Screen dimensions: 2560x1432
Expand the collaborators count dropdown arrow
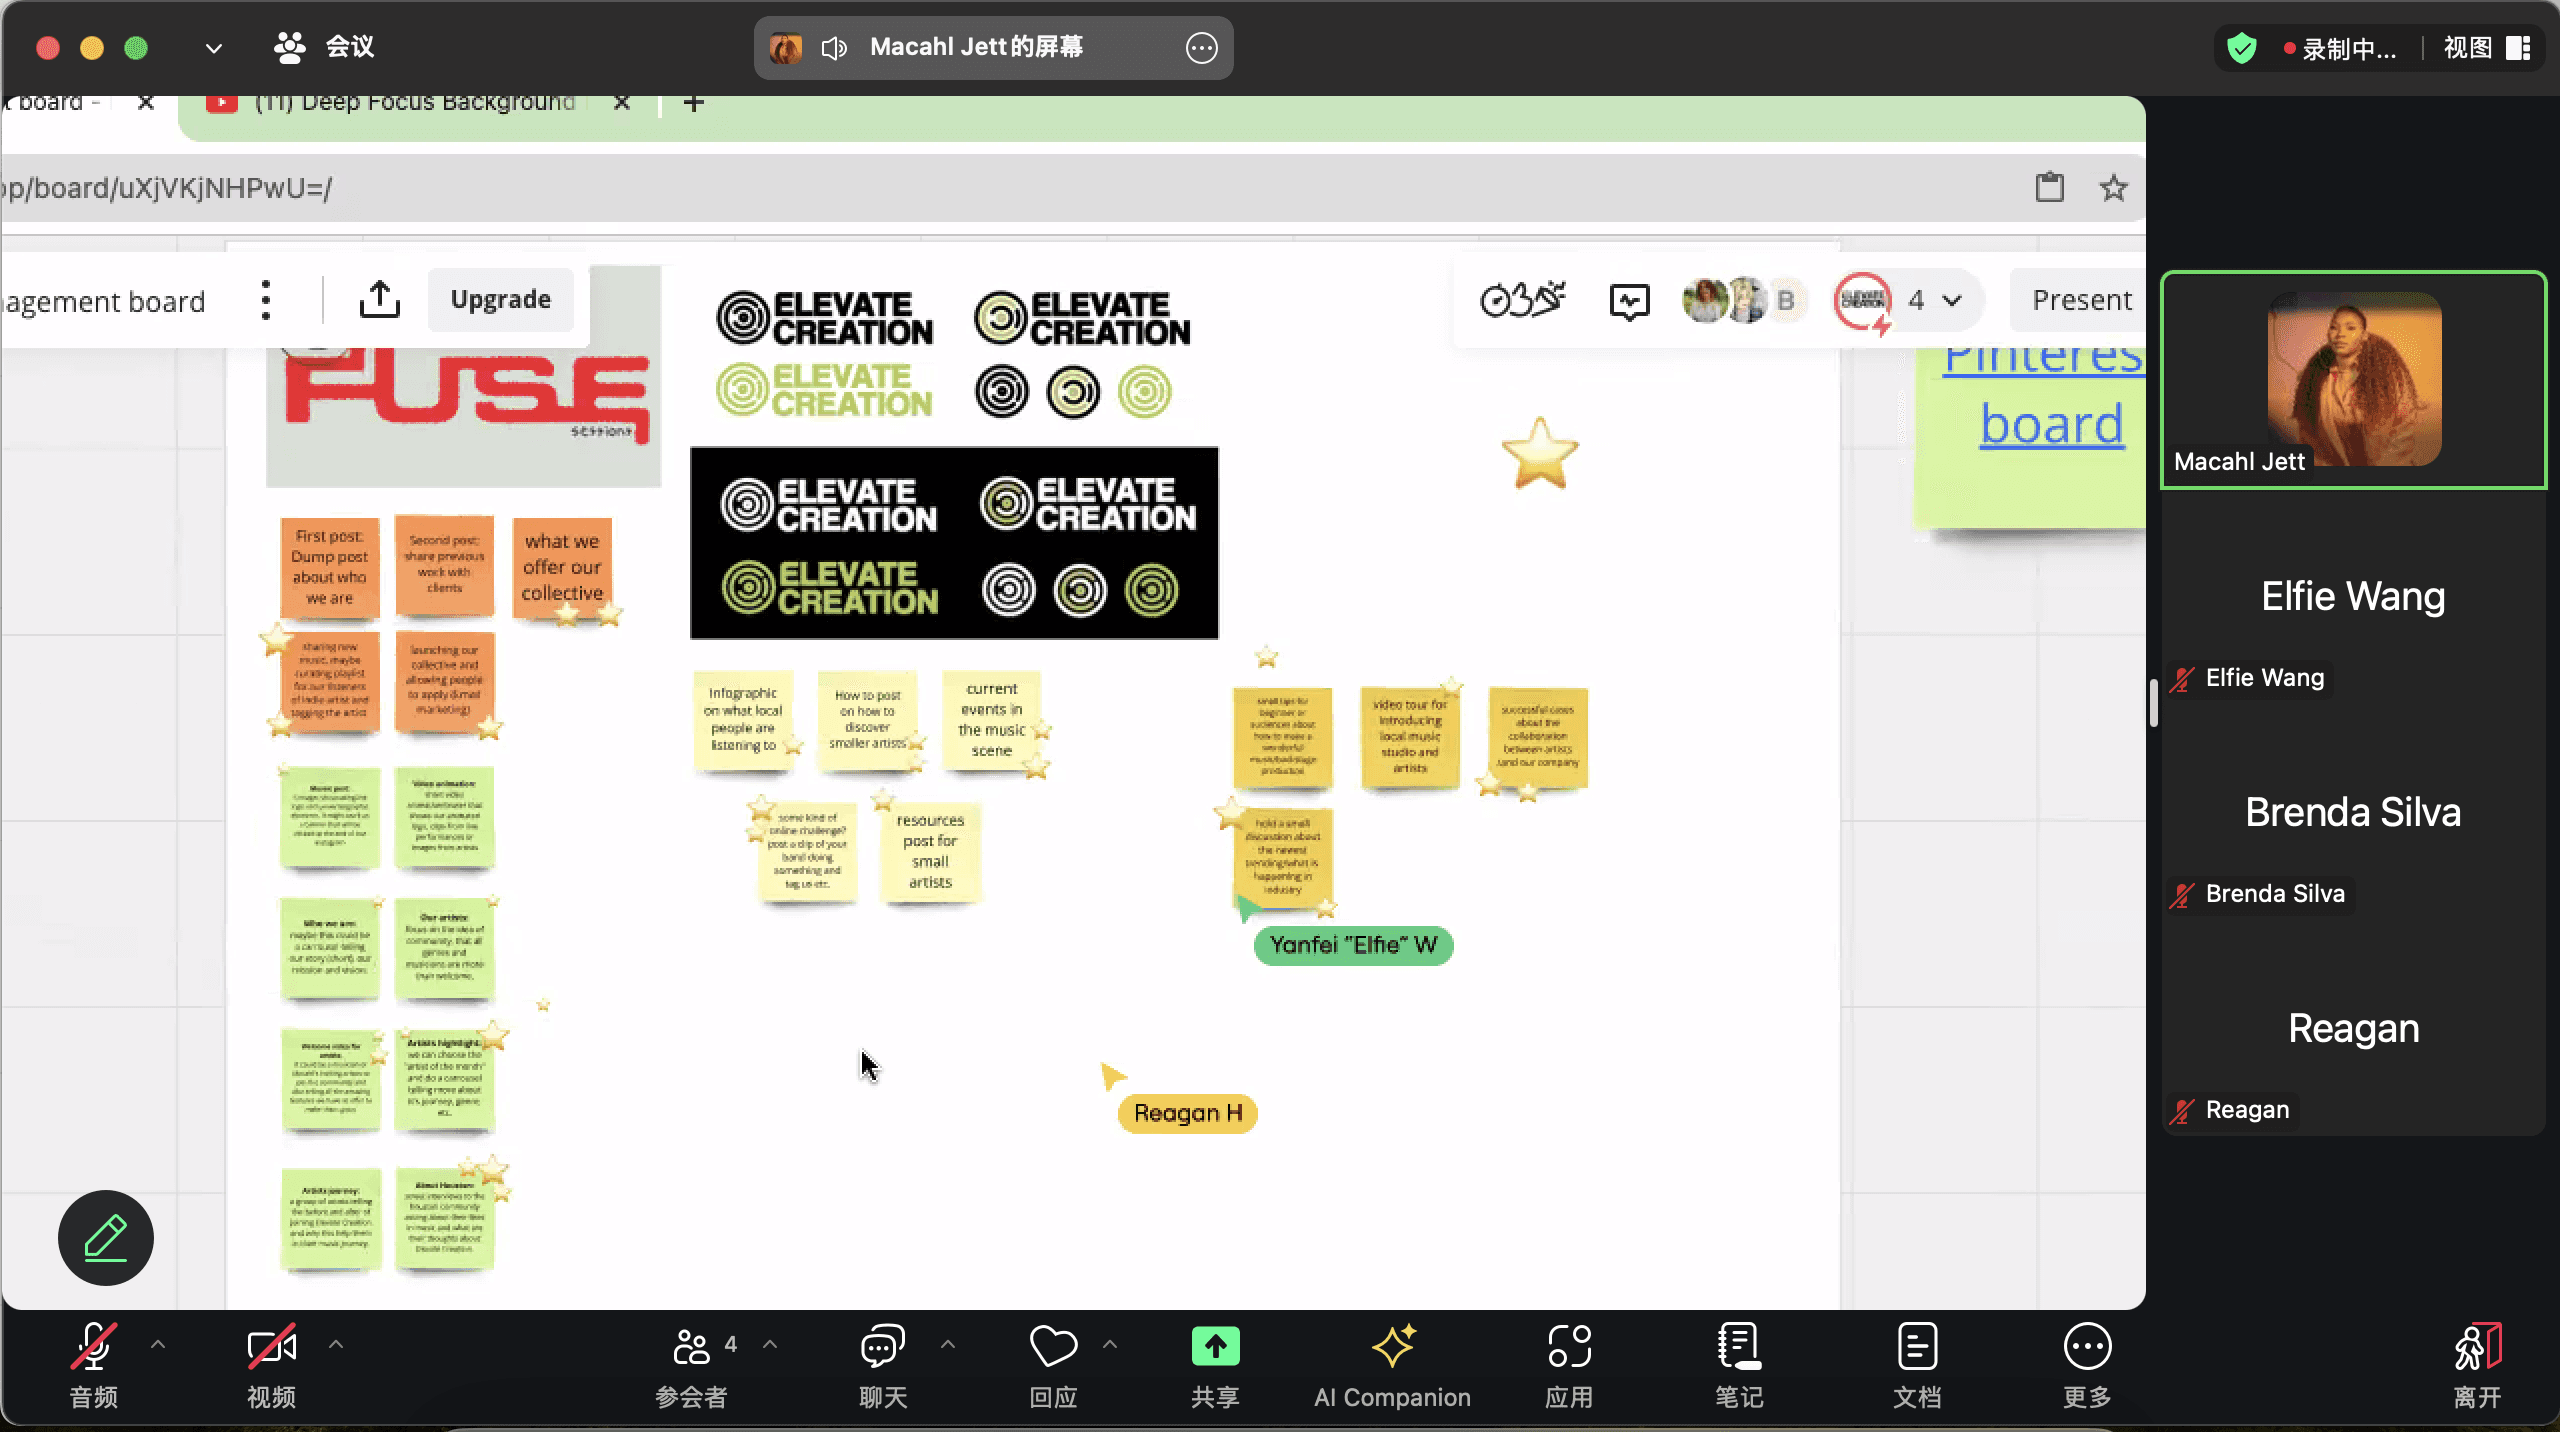coord(1952,300)
